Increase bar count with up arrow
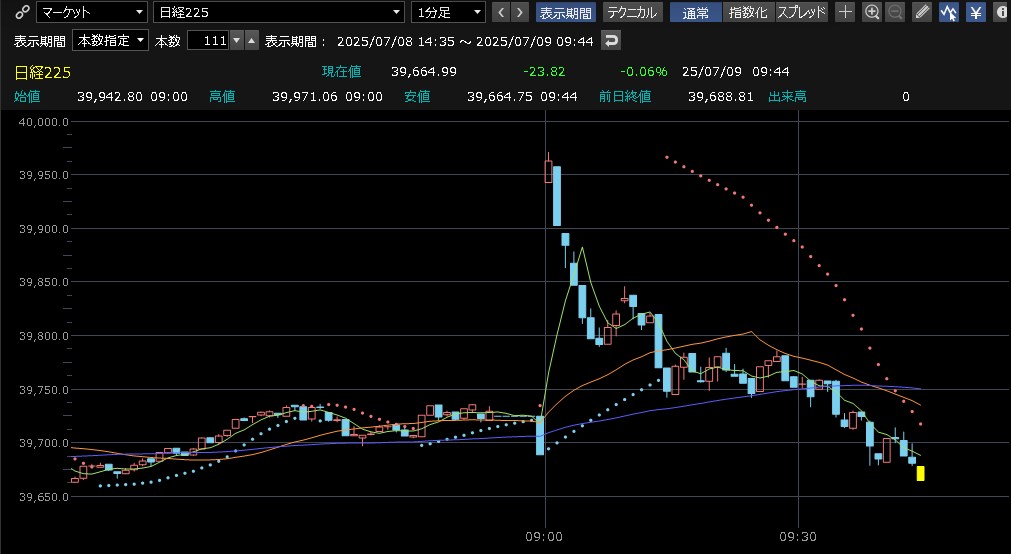The image size is (1011, 554). [x=252, y=41]
